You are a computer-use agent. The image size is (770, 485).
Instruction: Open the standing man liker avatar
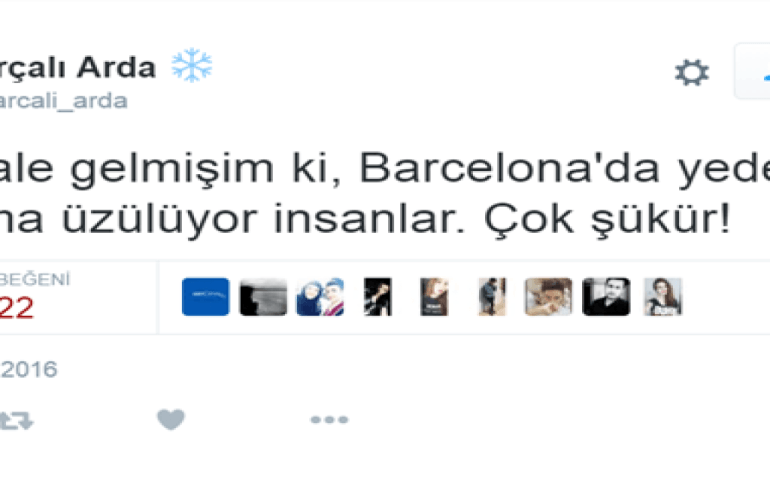pos(492,296)
